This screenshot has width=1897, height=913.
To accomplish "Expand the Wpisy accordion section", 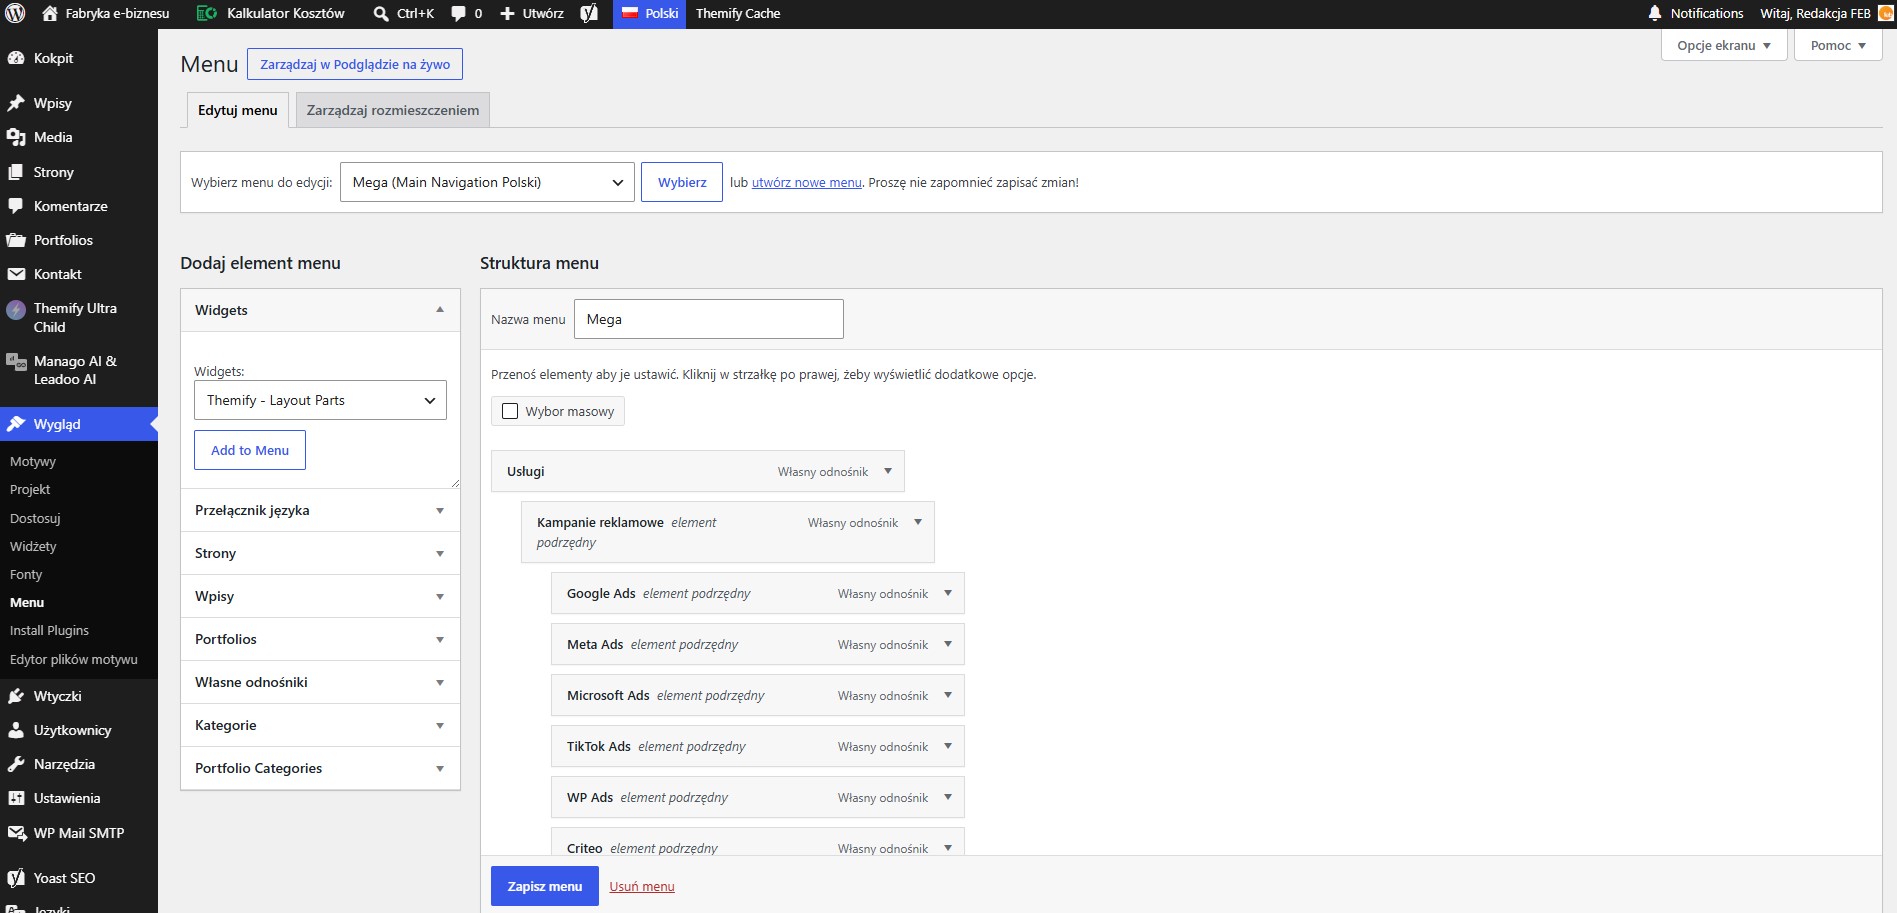I will point(320,596).
